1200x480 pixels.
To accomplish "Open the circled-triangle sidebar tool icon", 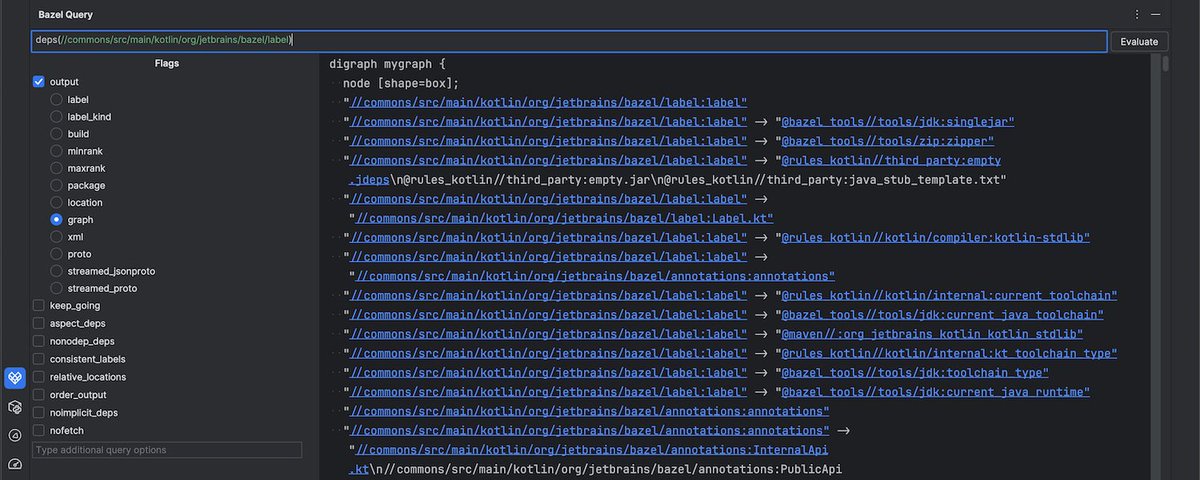I will click(14, 435).
